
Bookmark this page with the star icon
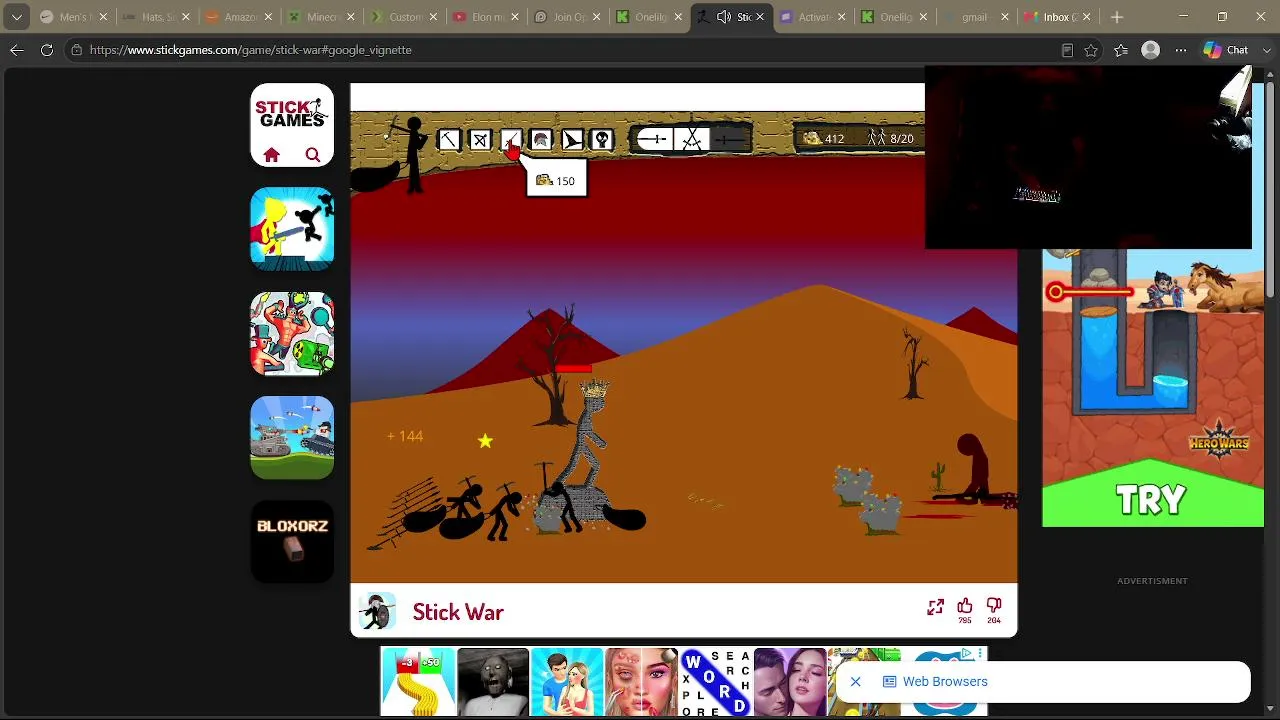click(x=1091, y=50)
